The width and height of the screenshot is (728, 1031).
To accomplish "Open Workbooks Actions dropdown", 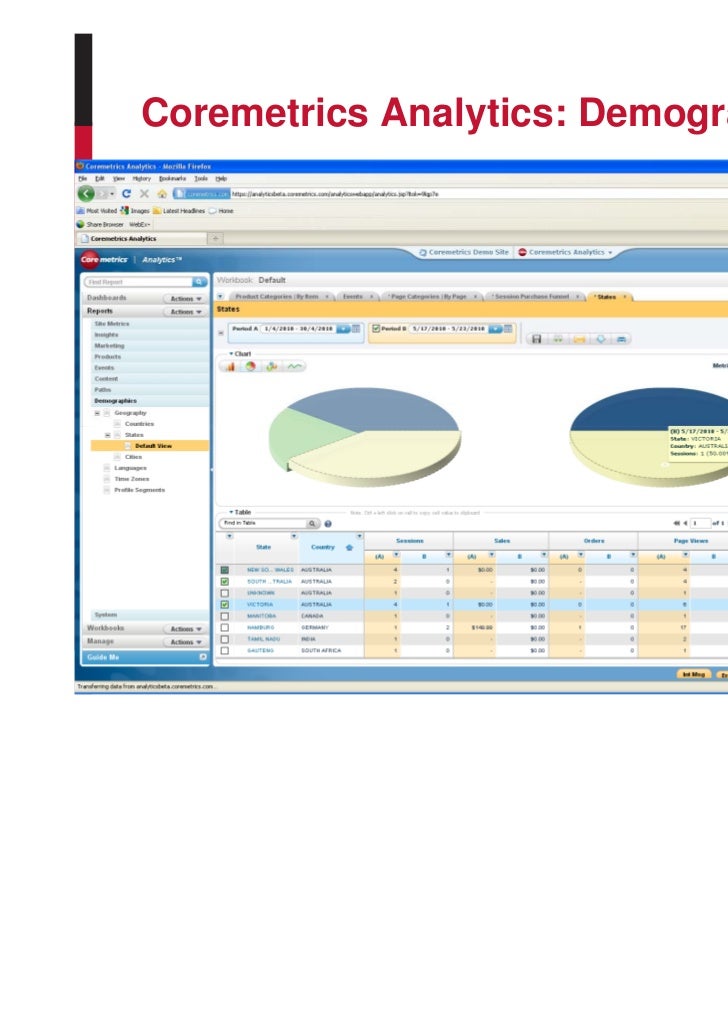I will (x=185, y=629).
